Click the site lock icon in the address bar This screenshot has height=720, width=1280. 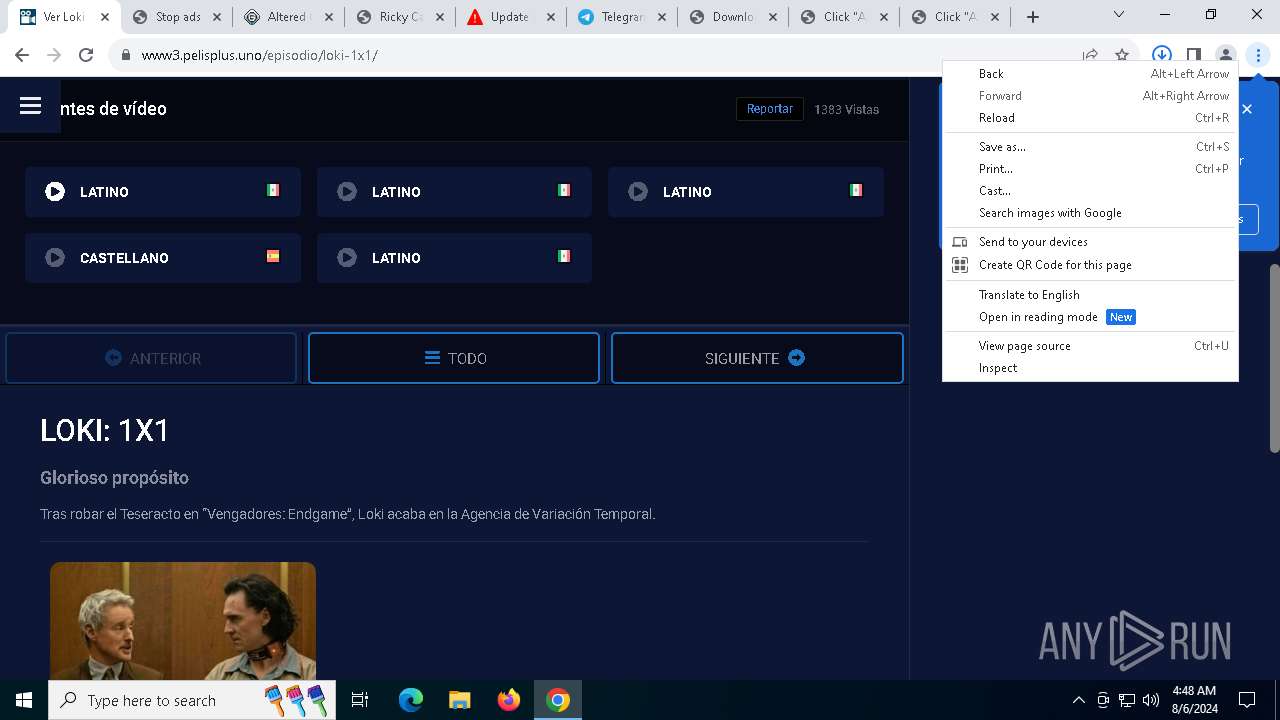coord(125,55)
